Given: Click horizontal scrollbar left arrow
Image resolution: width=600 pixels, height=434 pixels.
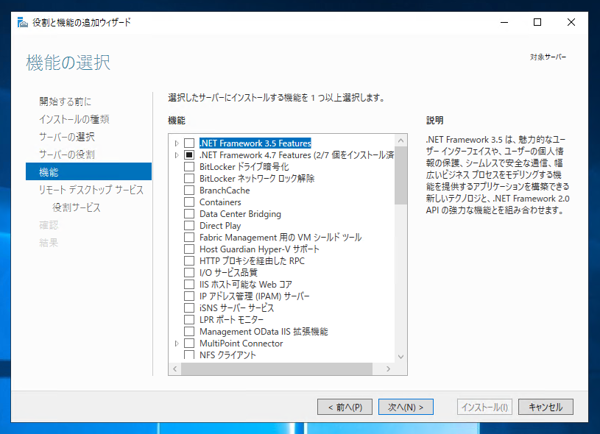Looking at the screenshot, I should pos(175,369).
